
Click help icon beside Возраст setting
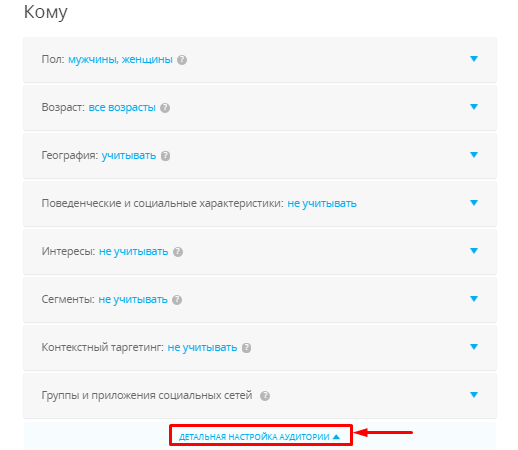click(165, 108)
